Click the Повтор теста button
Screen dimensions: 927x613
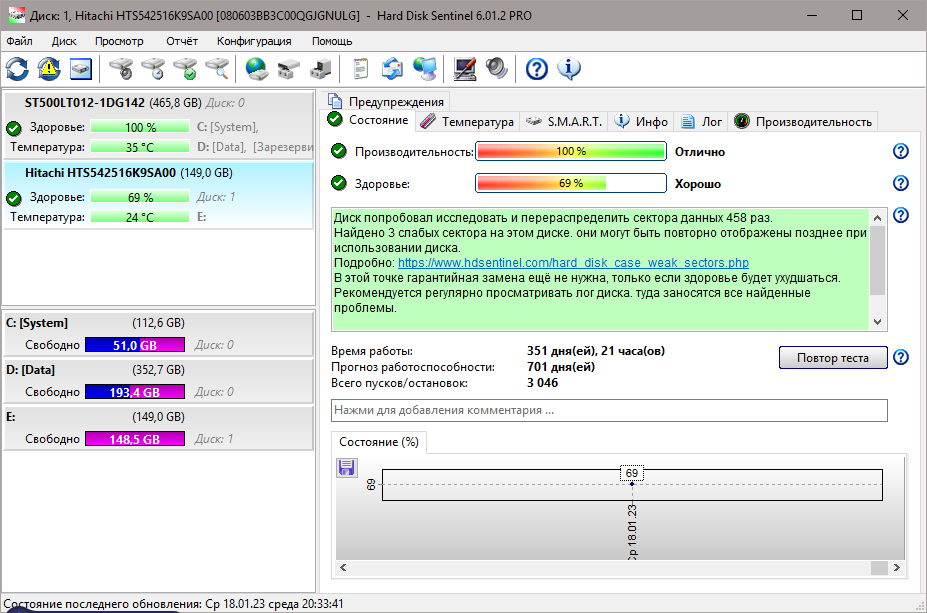[x=833, y=358]
